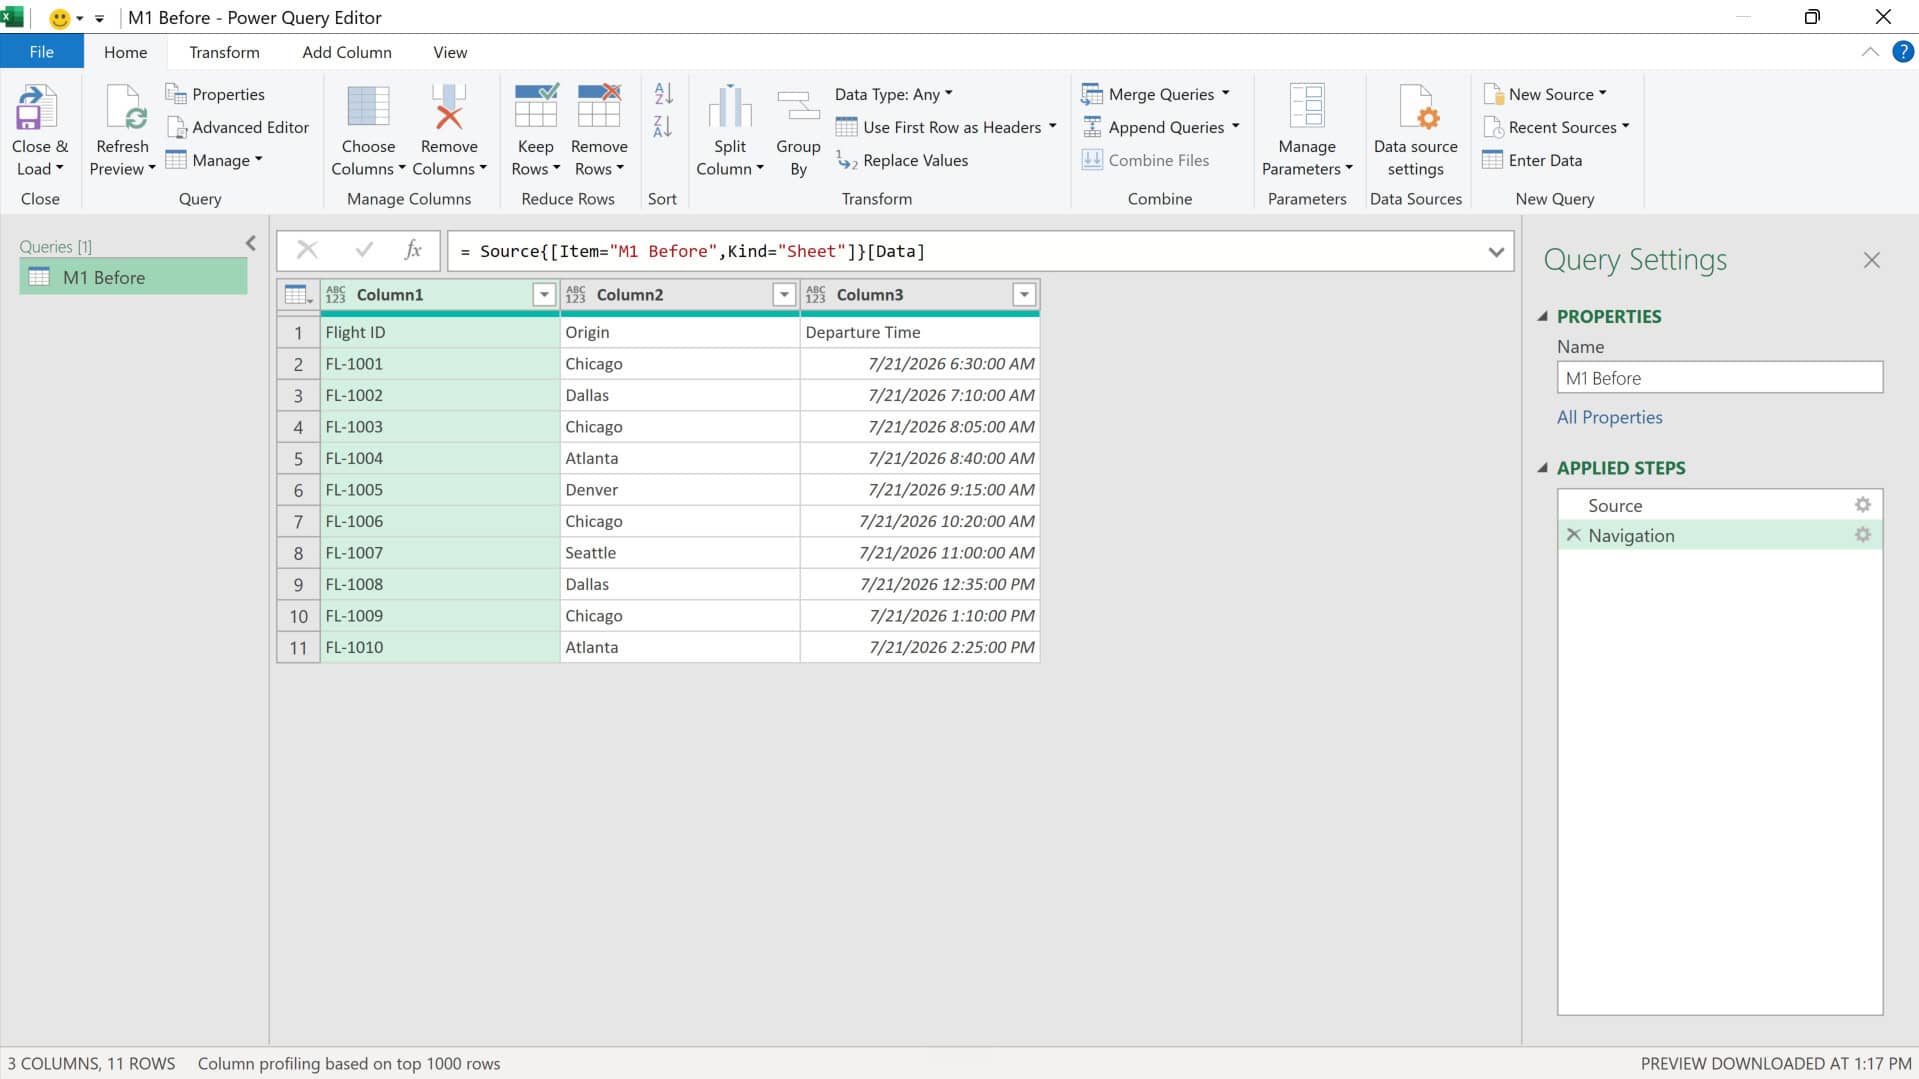
Task: Open the table menu icon in the grid corner
Action: (298, 295)
